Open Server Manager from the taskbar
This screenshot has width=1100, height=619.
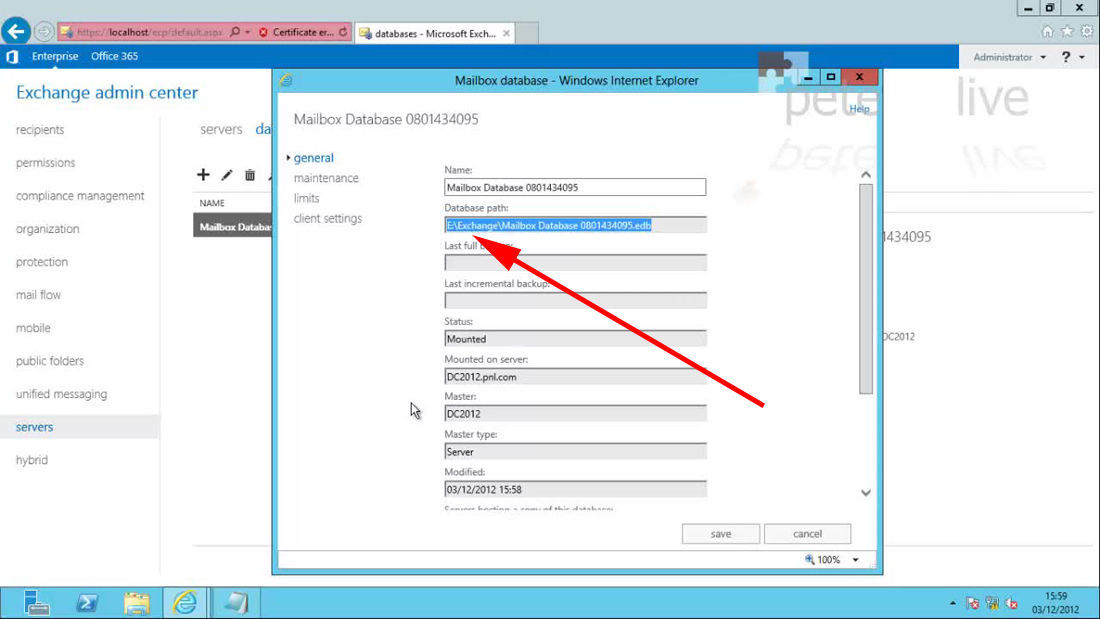(x=35, y=603)
